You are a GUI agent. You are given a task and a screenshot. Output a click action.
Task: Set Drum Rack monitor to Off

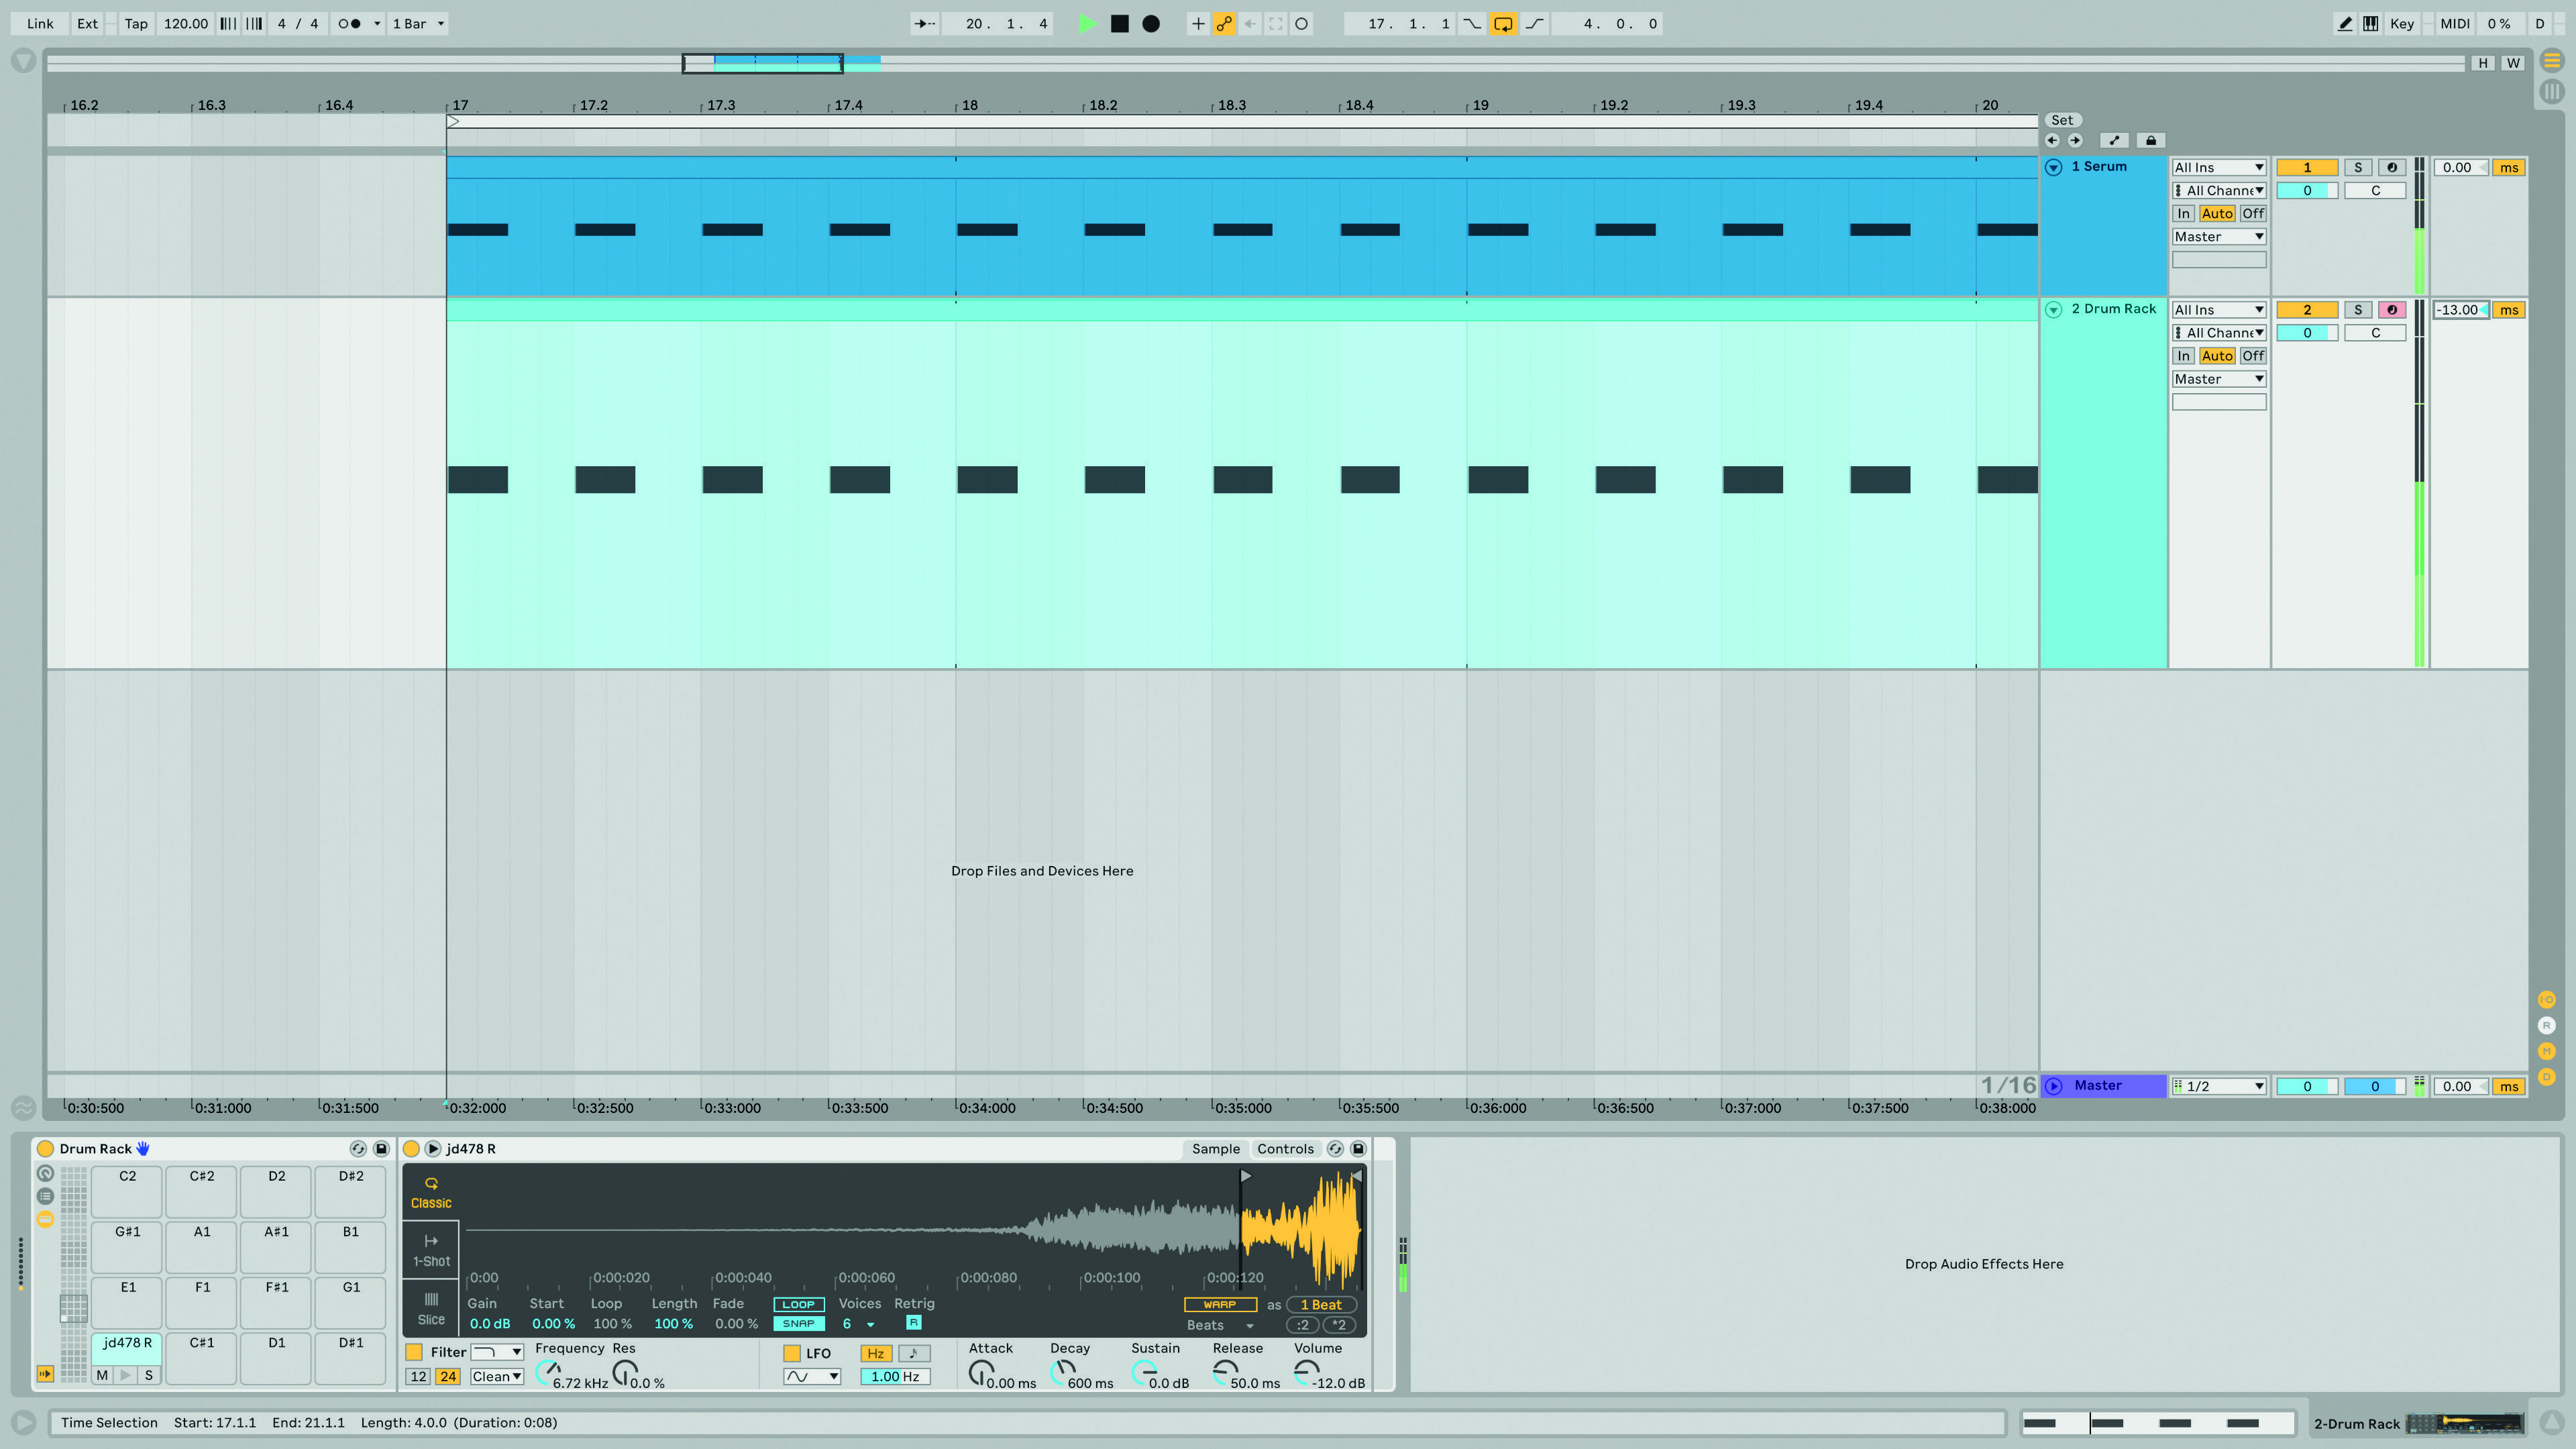click(2252, 356)
